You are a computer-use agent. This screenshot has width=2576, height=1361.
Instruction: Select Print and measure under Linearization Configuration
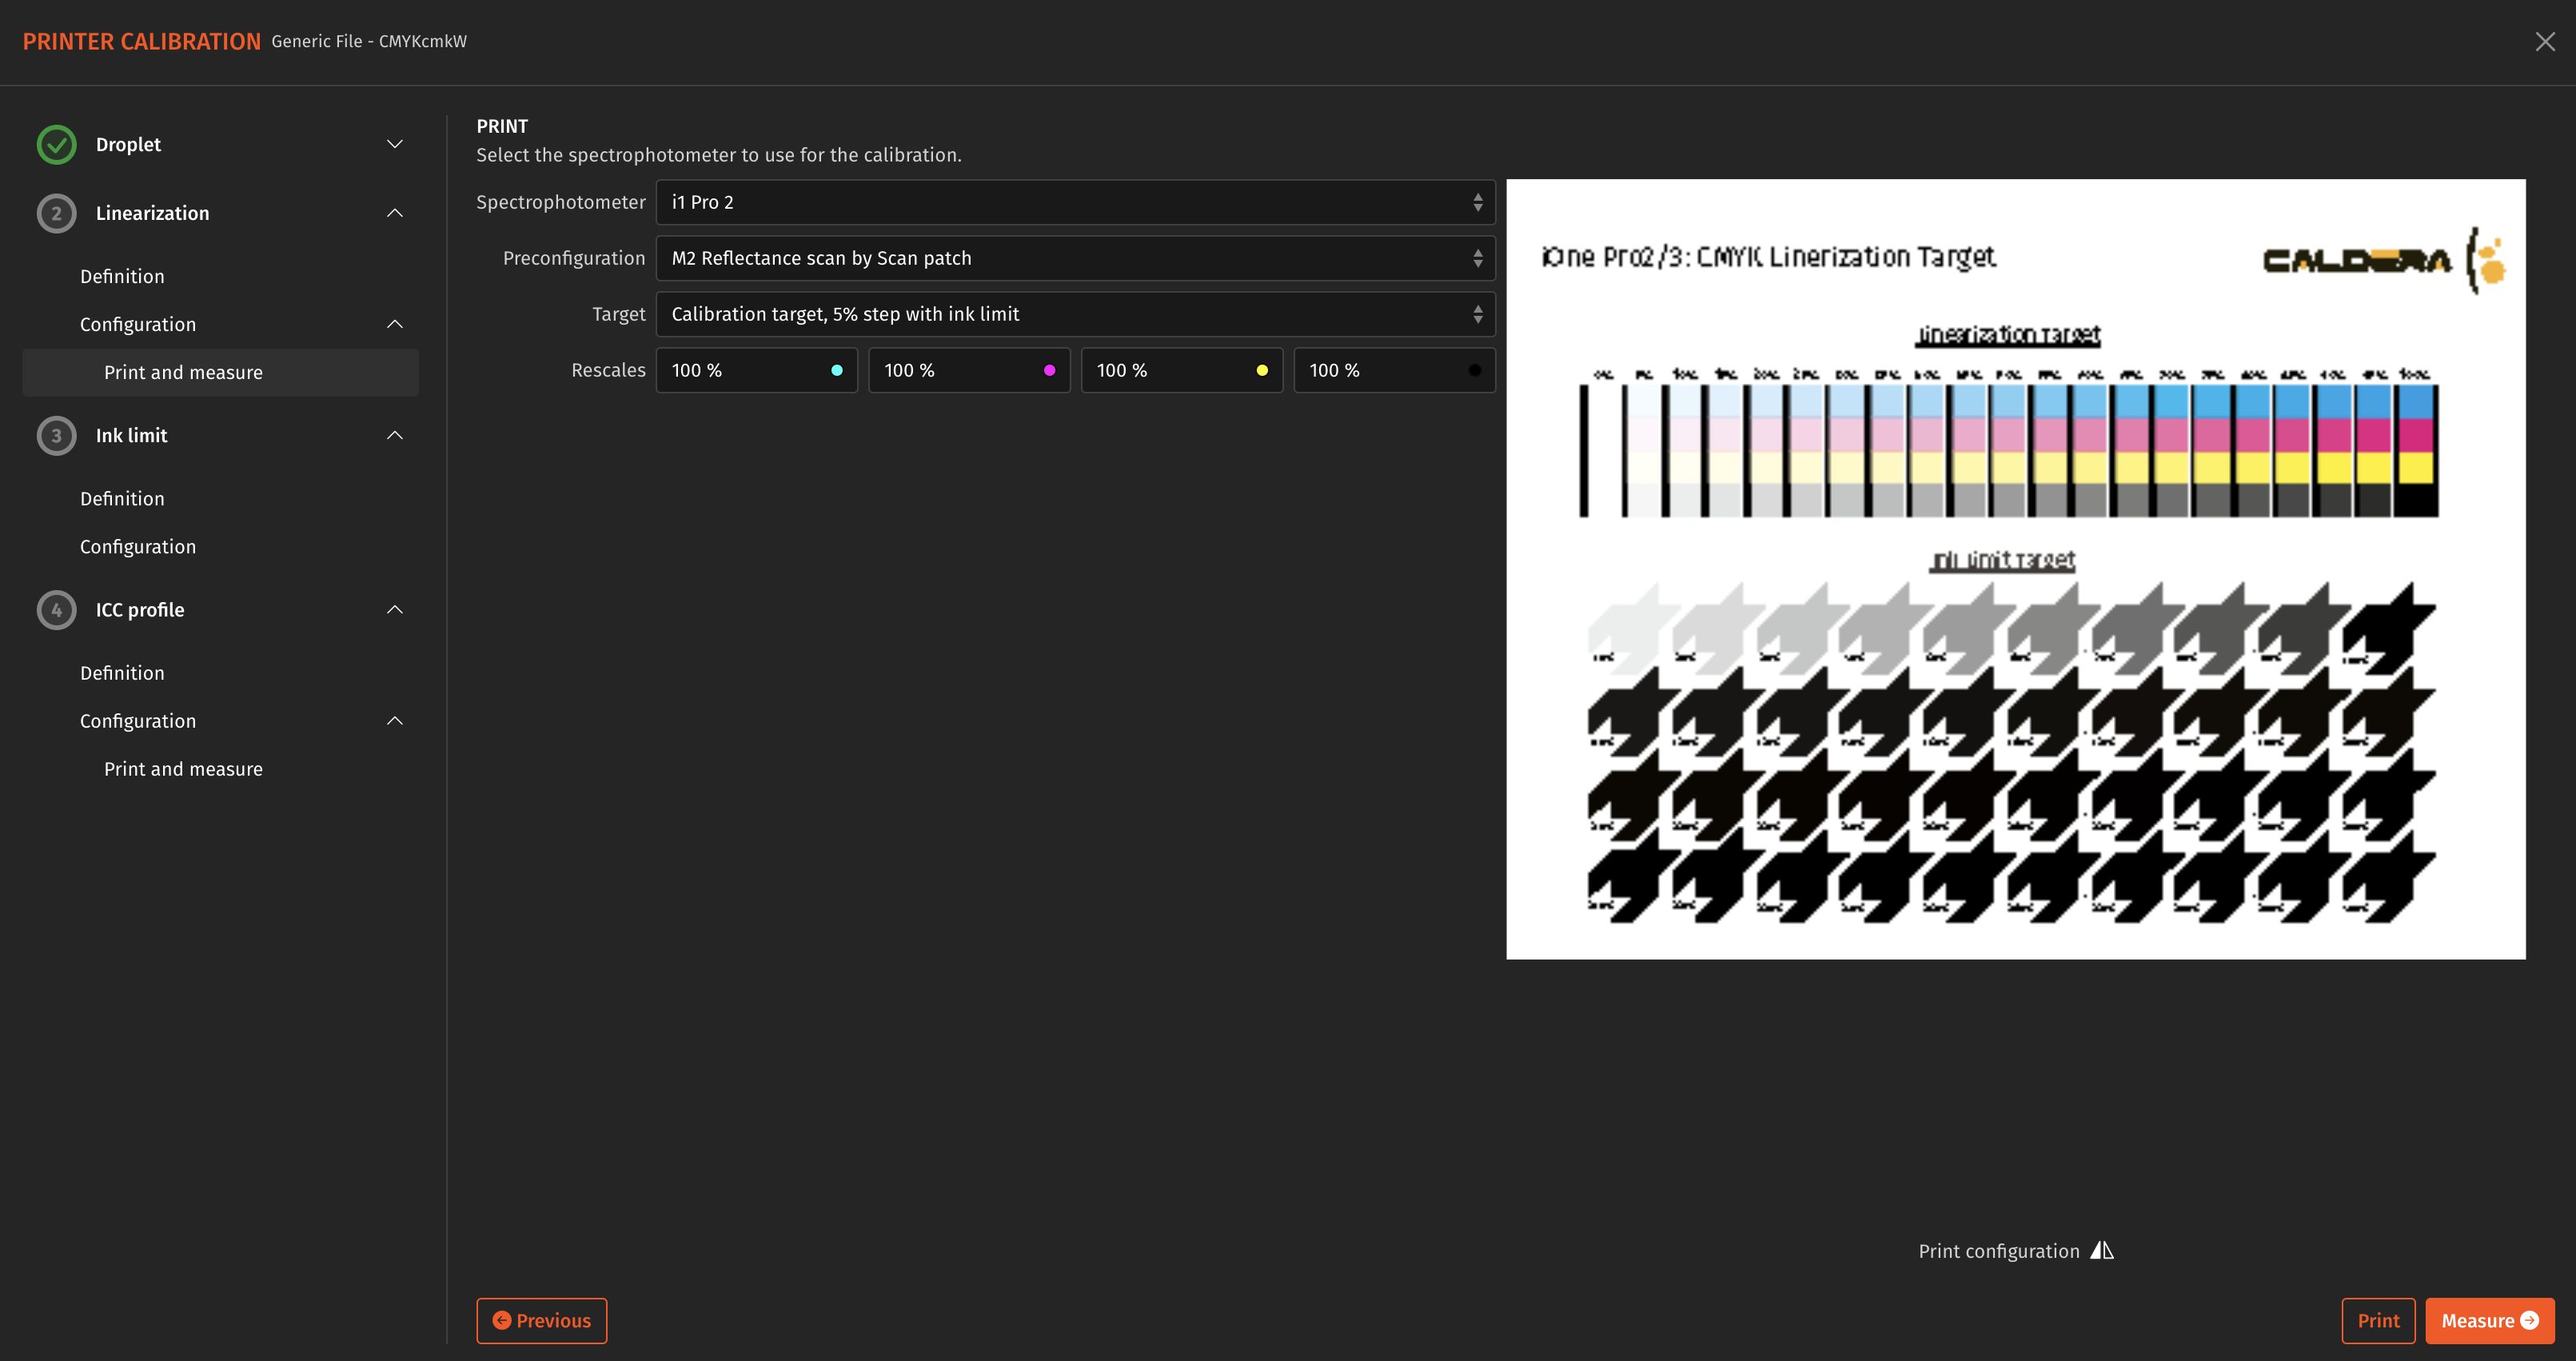[183, 371]
